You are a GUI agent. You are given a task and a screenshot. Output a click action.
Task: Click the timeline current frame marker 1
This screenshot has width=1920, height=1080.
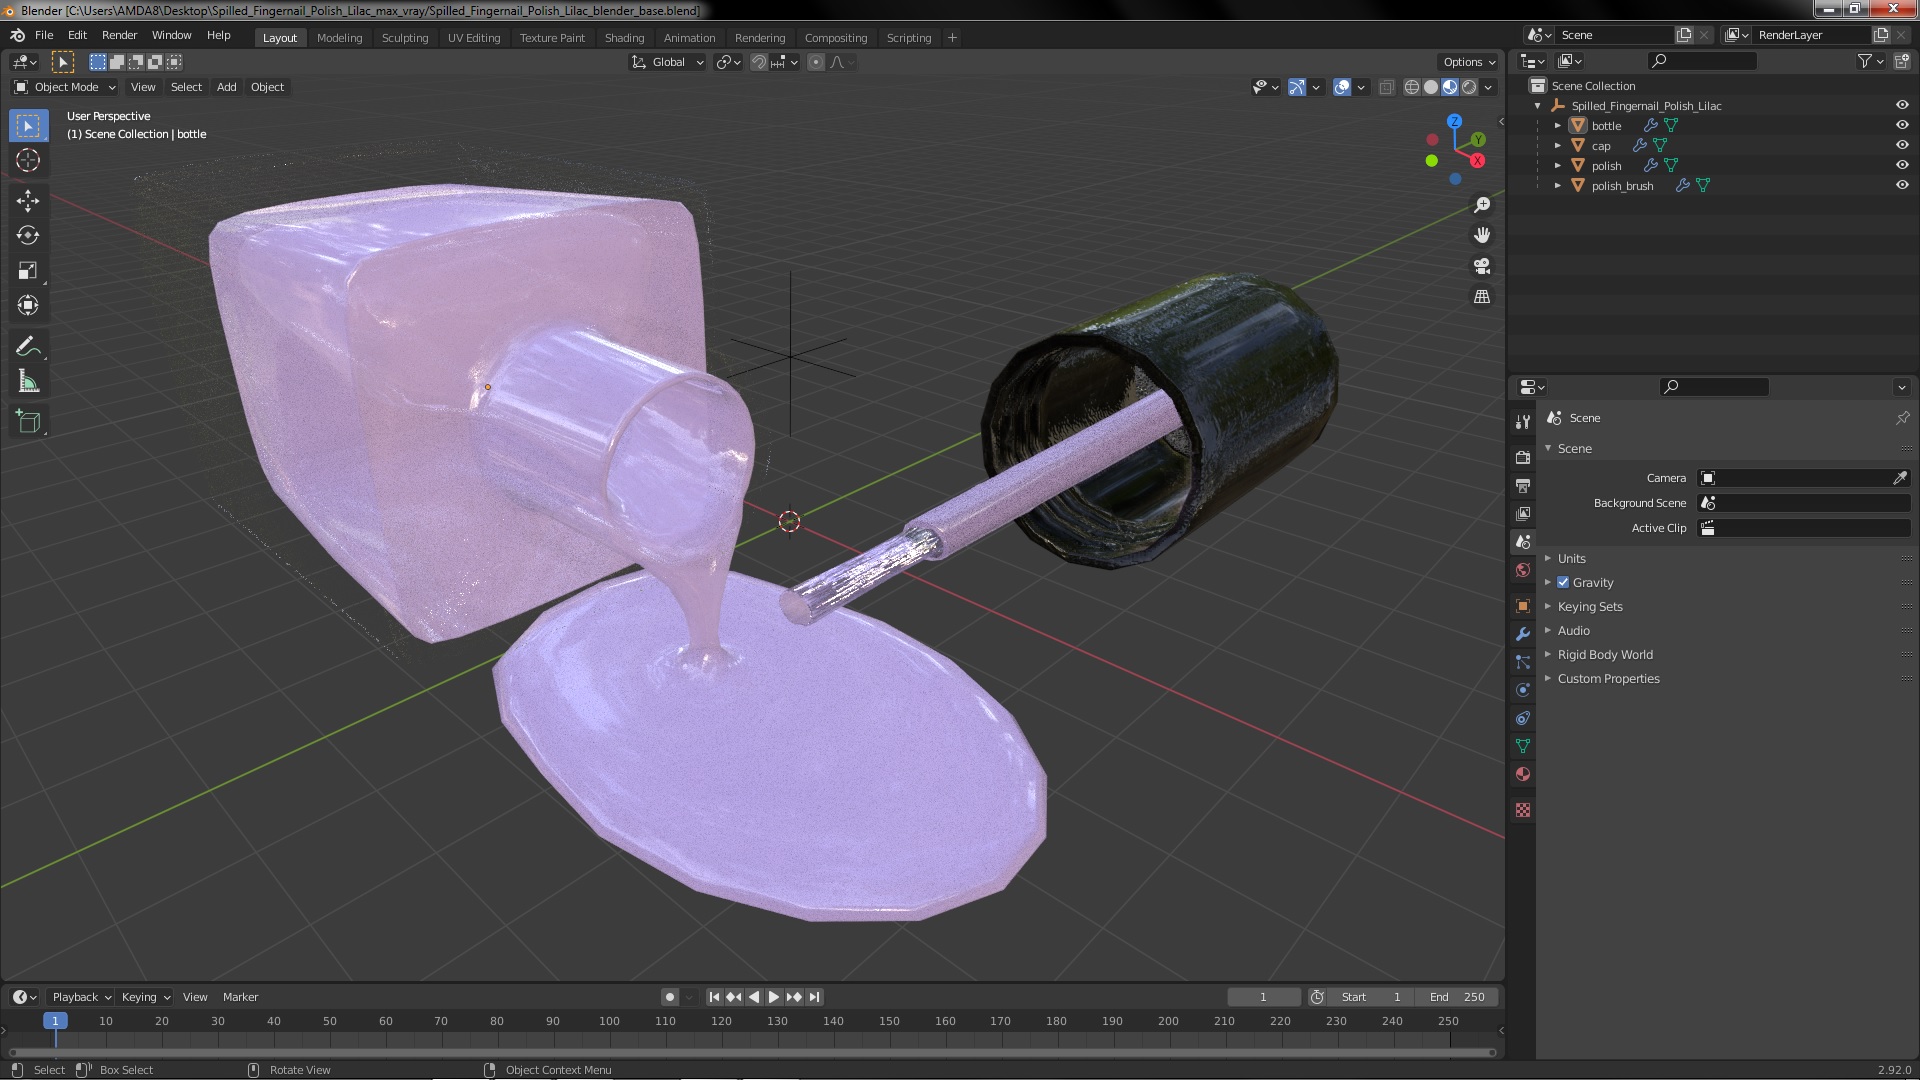coord(55,1021)
